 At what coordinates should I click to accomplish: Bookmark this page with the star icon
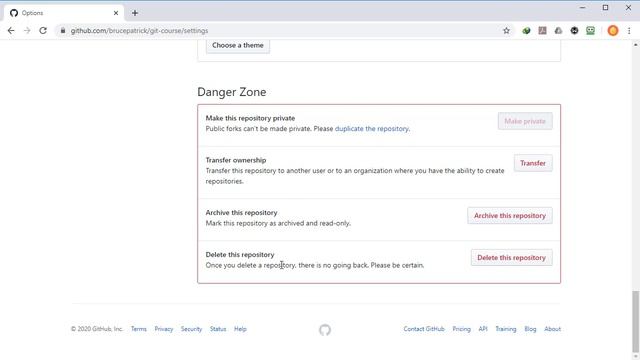506,31
